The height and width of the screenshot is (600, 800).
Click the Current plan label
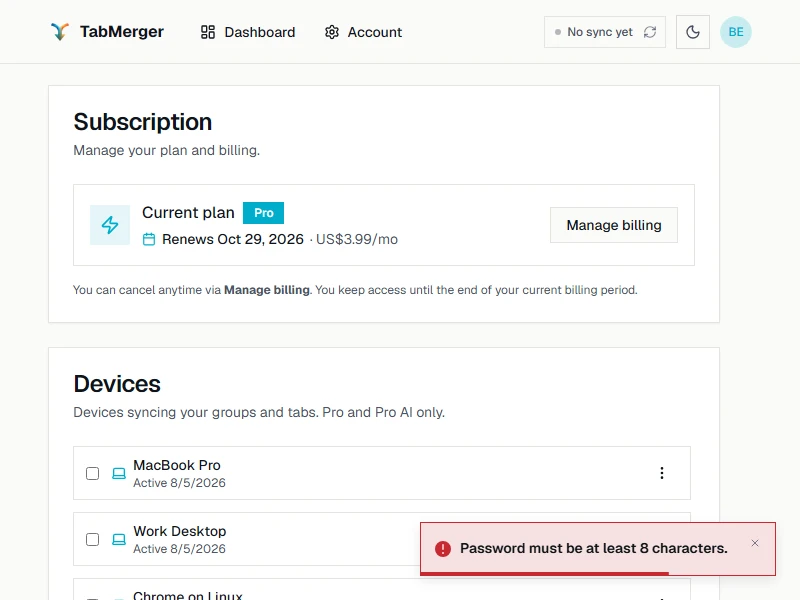188,213
